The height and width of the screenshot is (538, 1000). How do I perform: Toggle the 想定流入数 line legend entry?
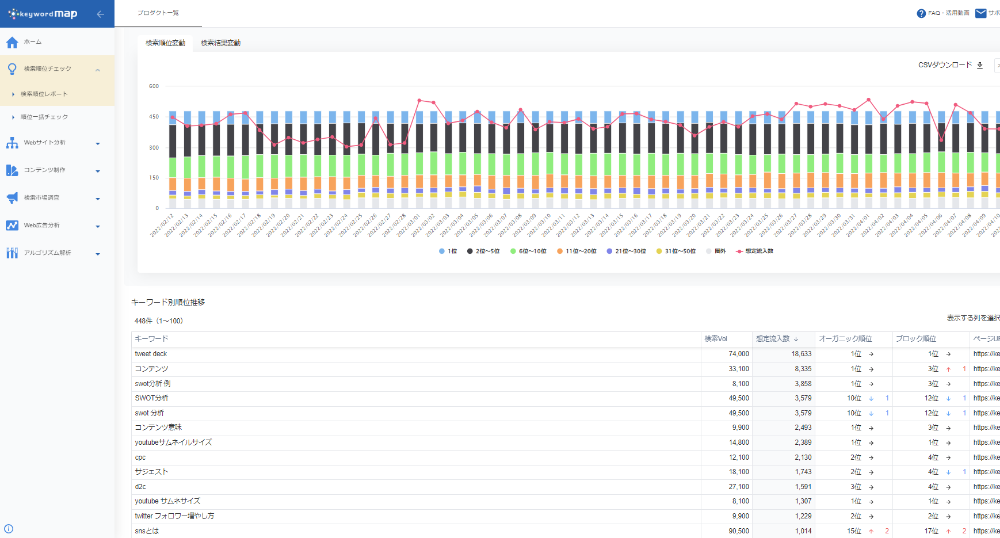click(x=756, y=251)
